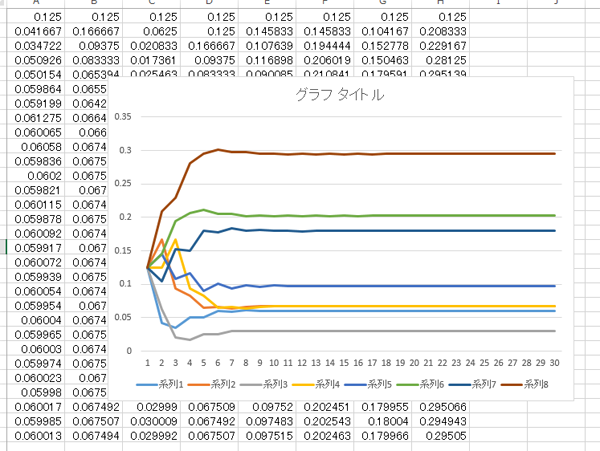This screenshot has height=451, width=600.
Task: Click the chart title グラフ タイトル
Action: (339, 94)
